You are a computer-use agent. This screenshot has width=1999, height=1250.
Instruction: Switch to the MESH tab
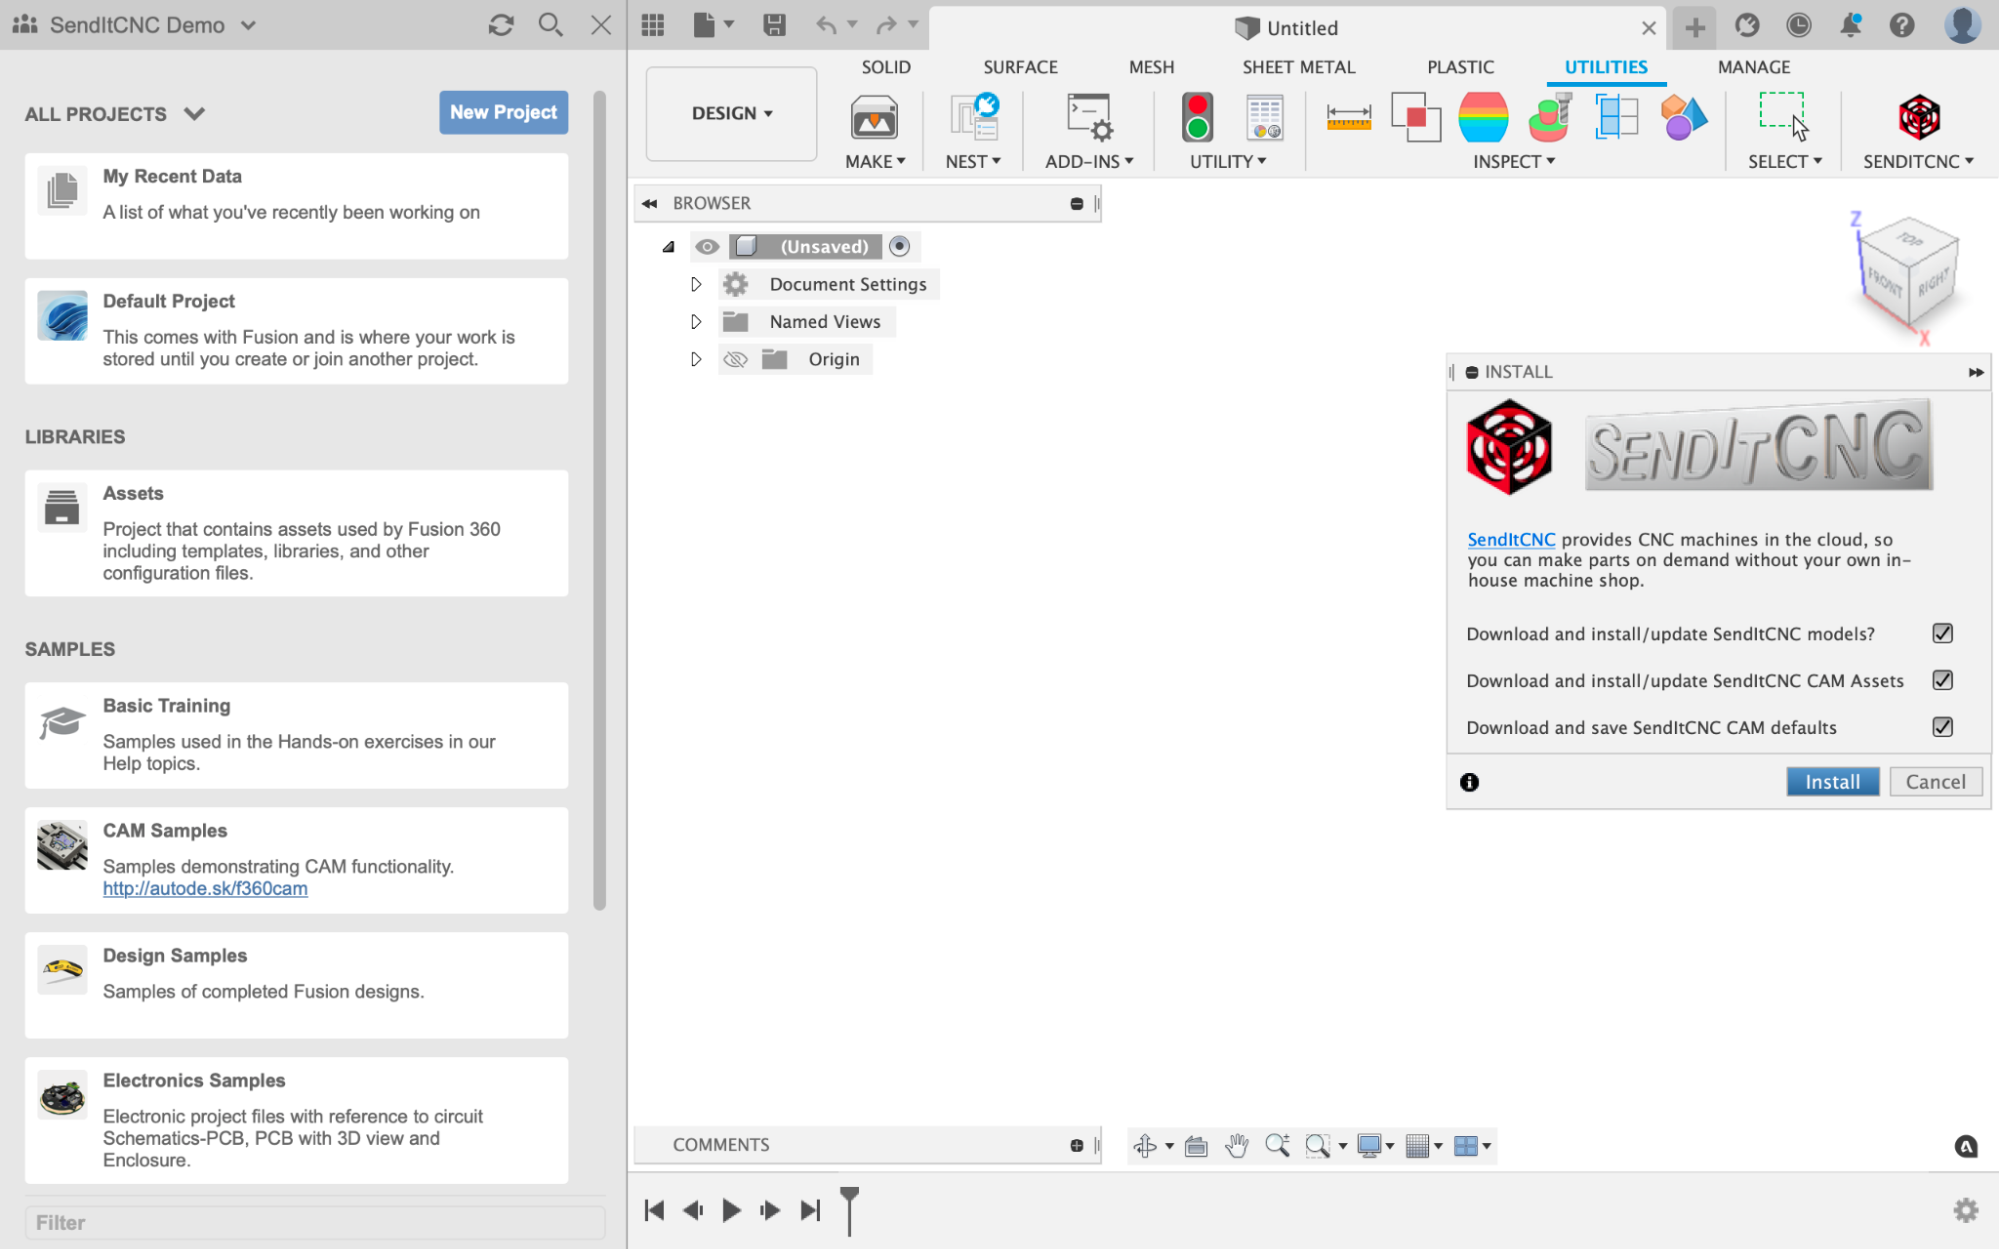1151,67
